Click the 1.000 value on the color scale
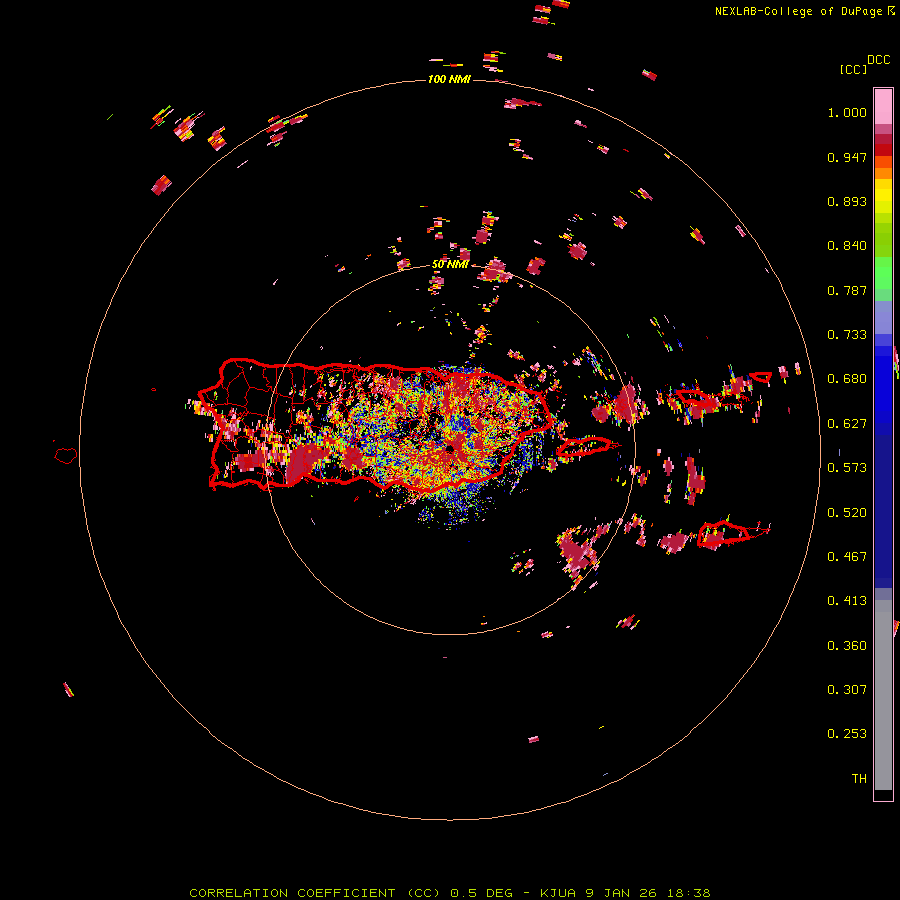Image resolution: width=900 pixels, height=900 pixels. pyautogui.click(x=847, y=112)
